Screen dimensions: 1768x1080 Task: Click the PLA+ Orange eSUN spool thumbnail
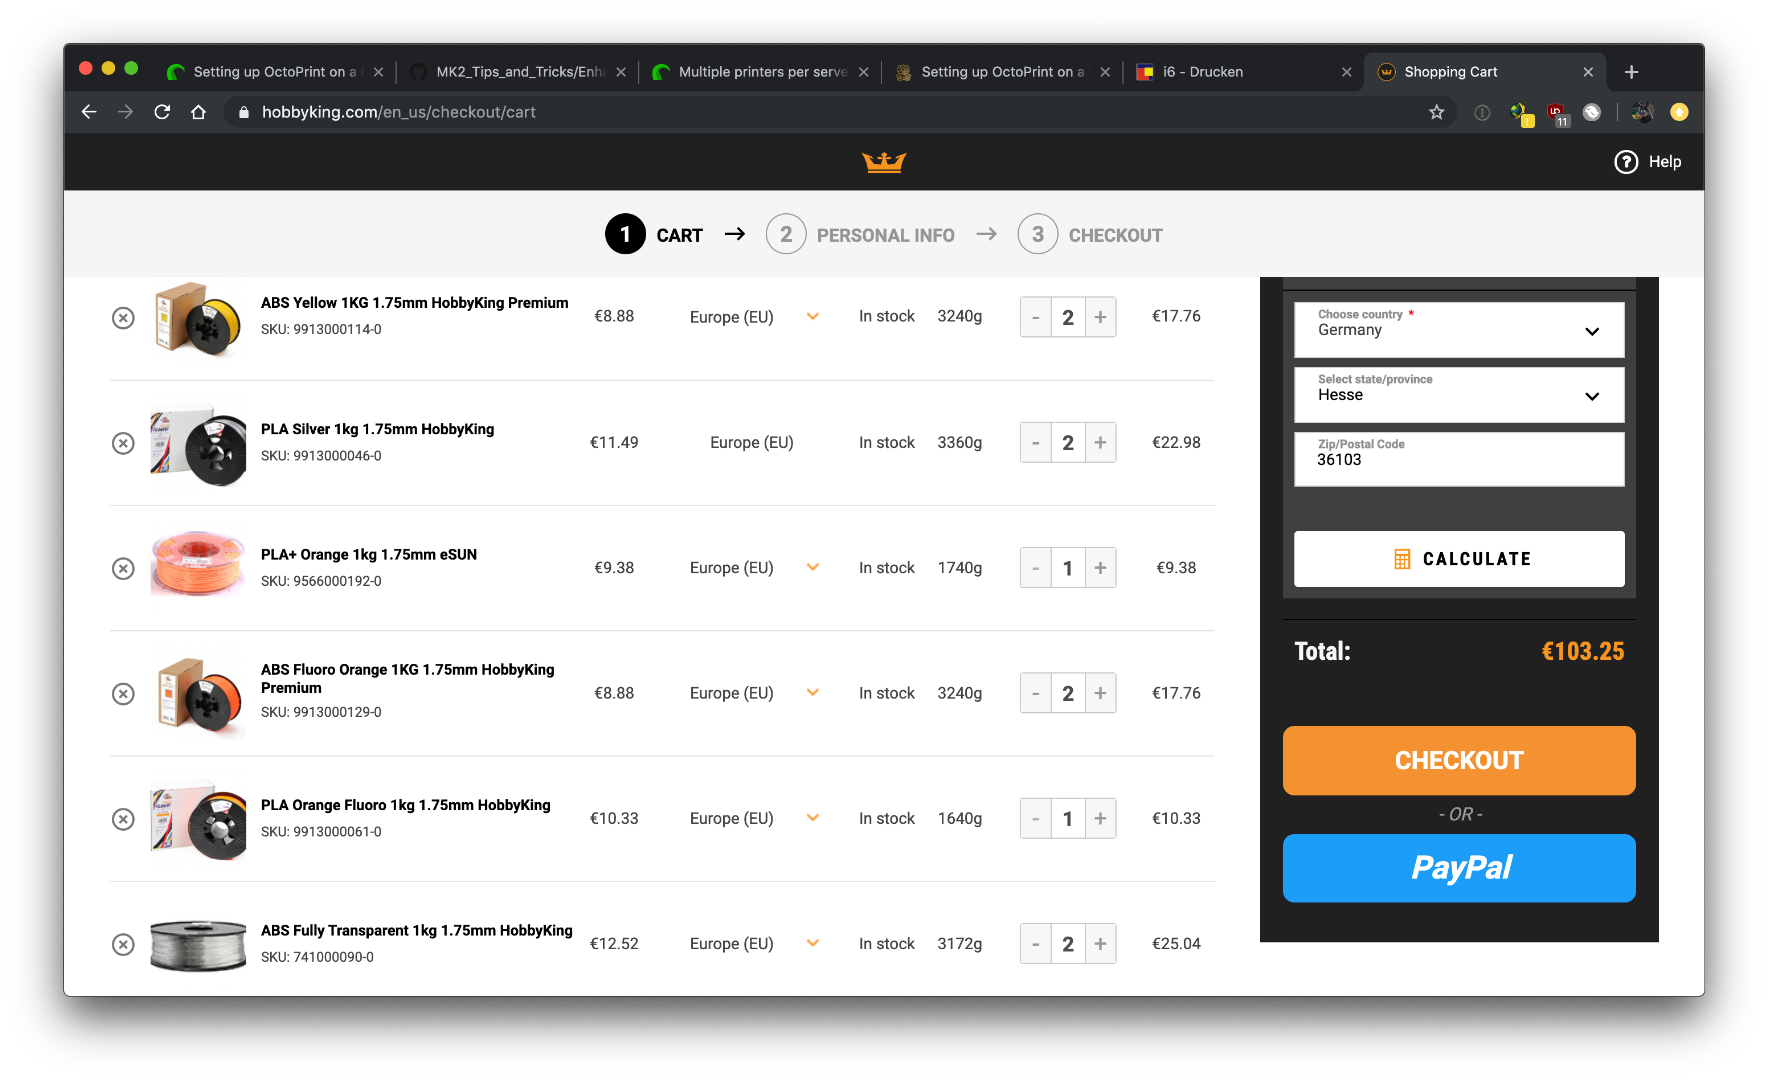(x=198, y=564)
